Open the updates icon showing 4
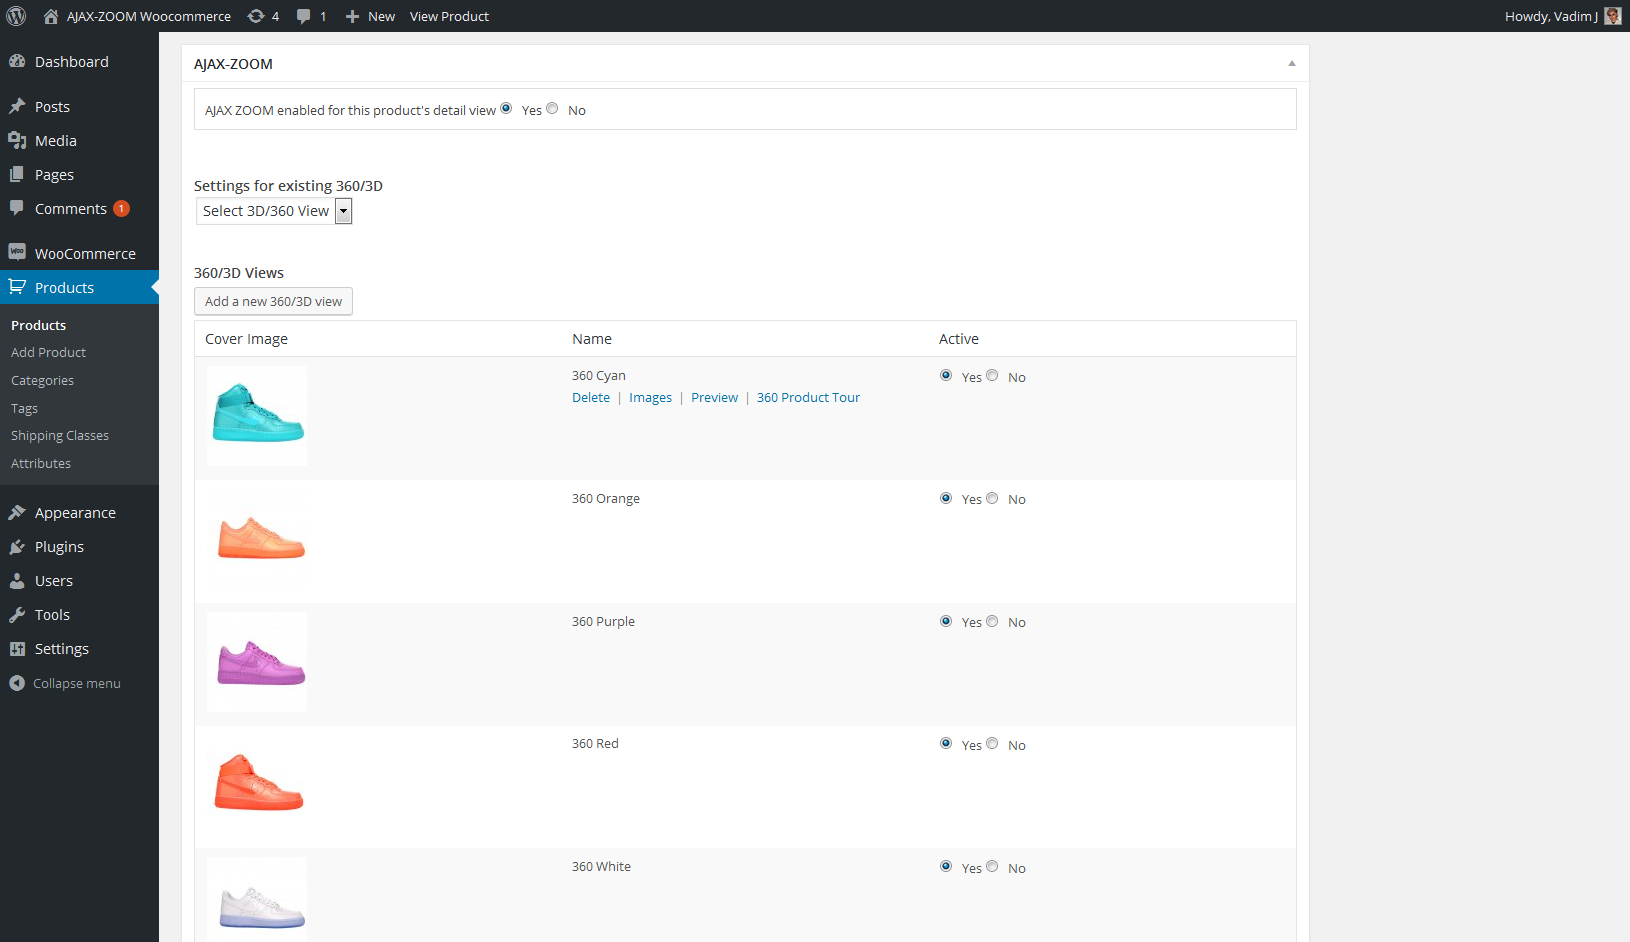Image resolution: width=1630 pixels, height=942 pixels. (x=256, y=16)
